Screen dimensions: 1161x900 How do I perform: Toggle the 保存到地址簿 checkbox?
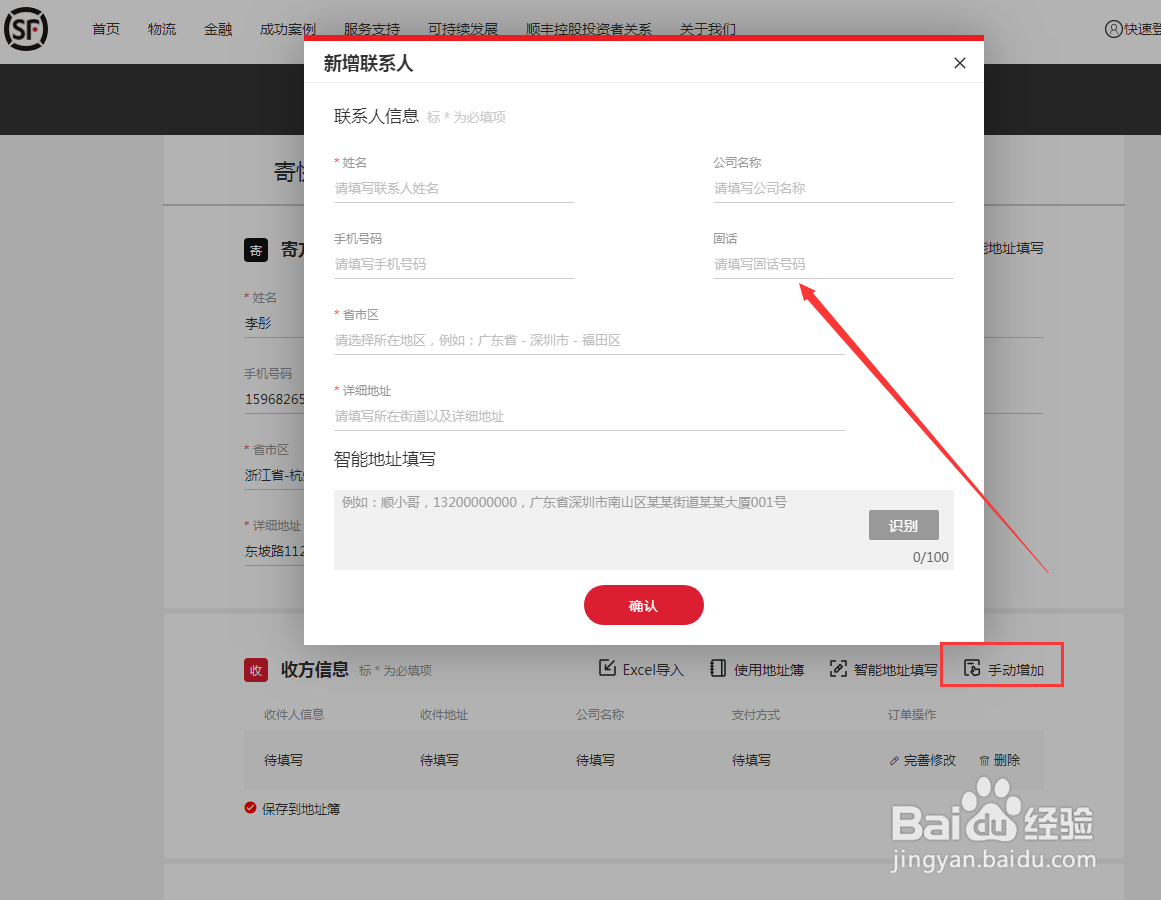[249, 808]
